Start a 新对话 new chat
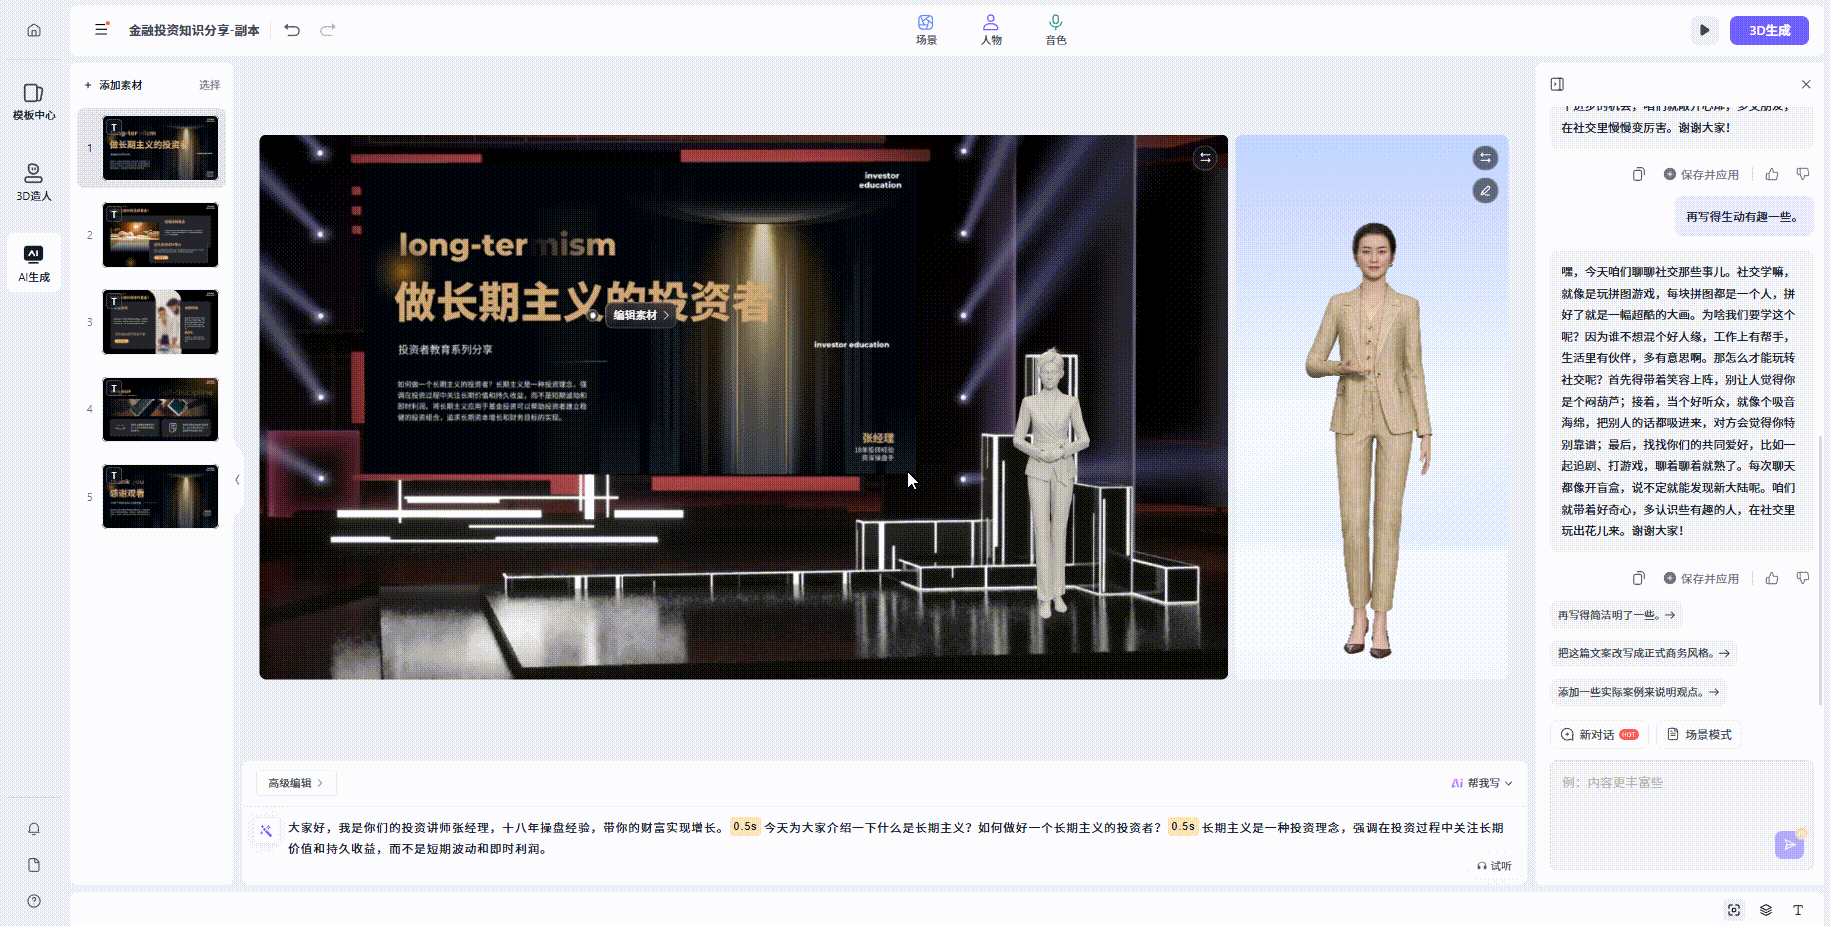This screenshot has height=926, width=1830. pos(1599,734)
